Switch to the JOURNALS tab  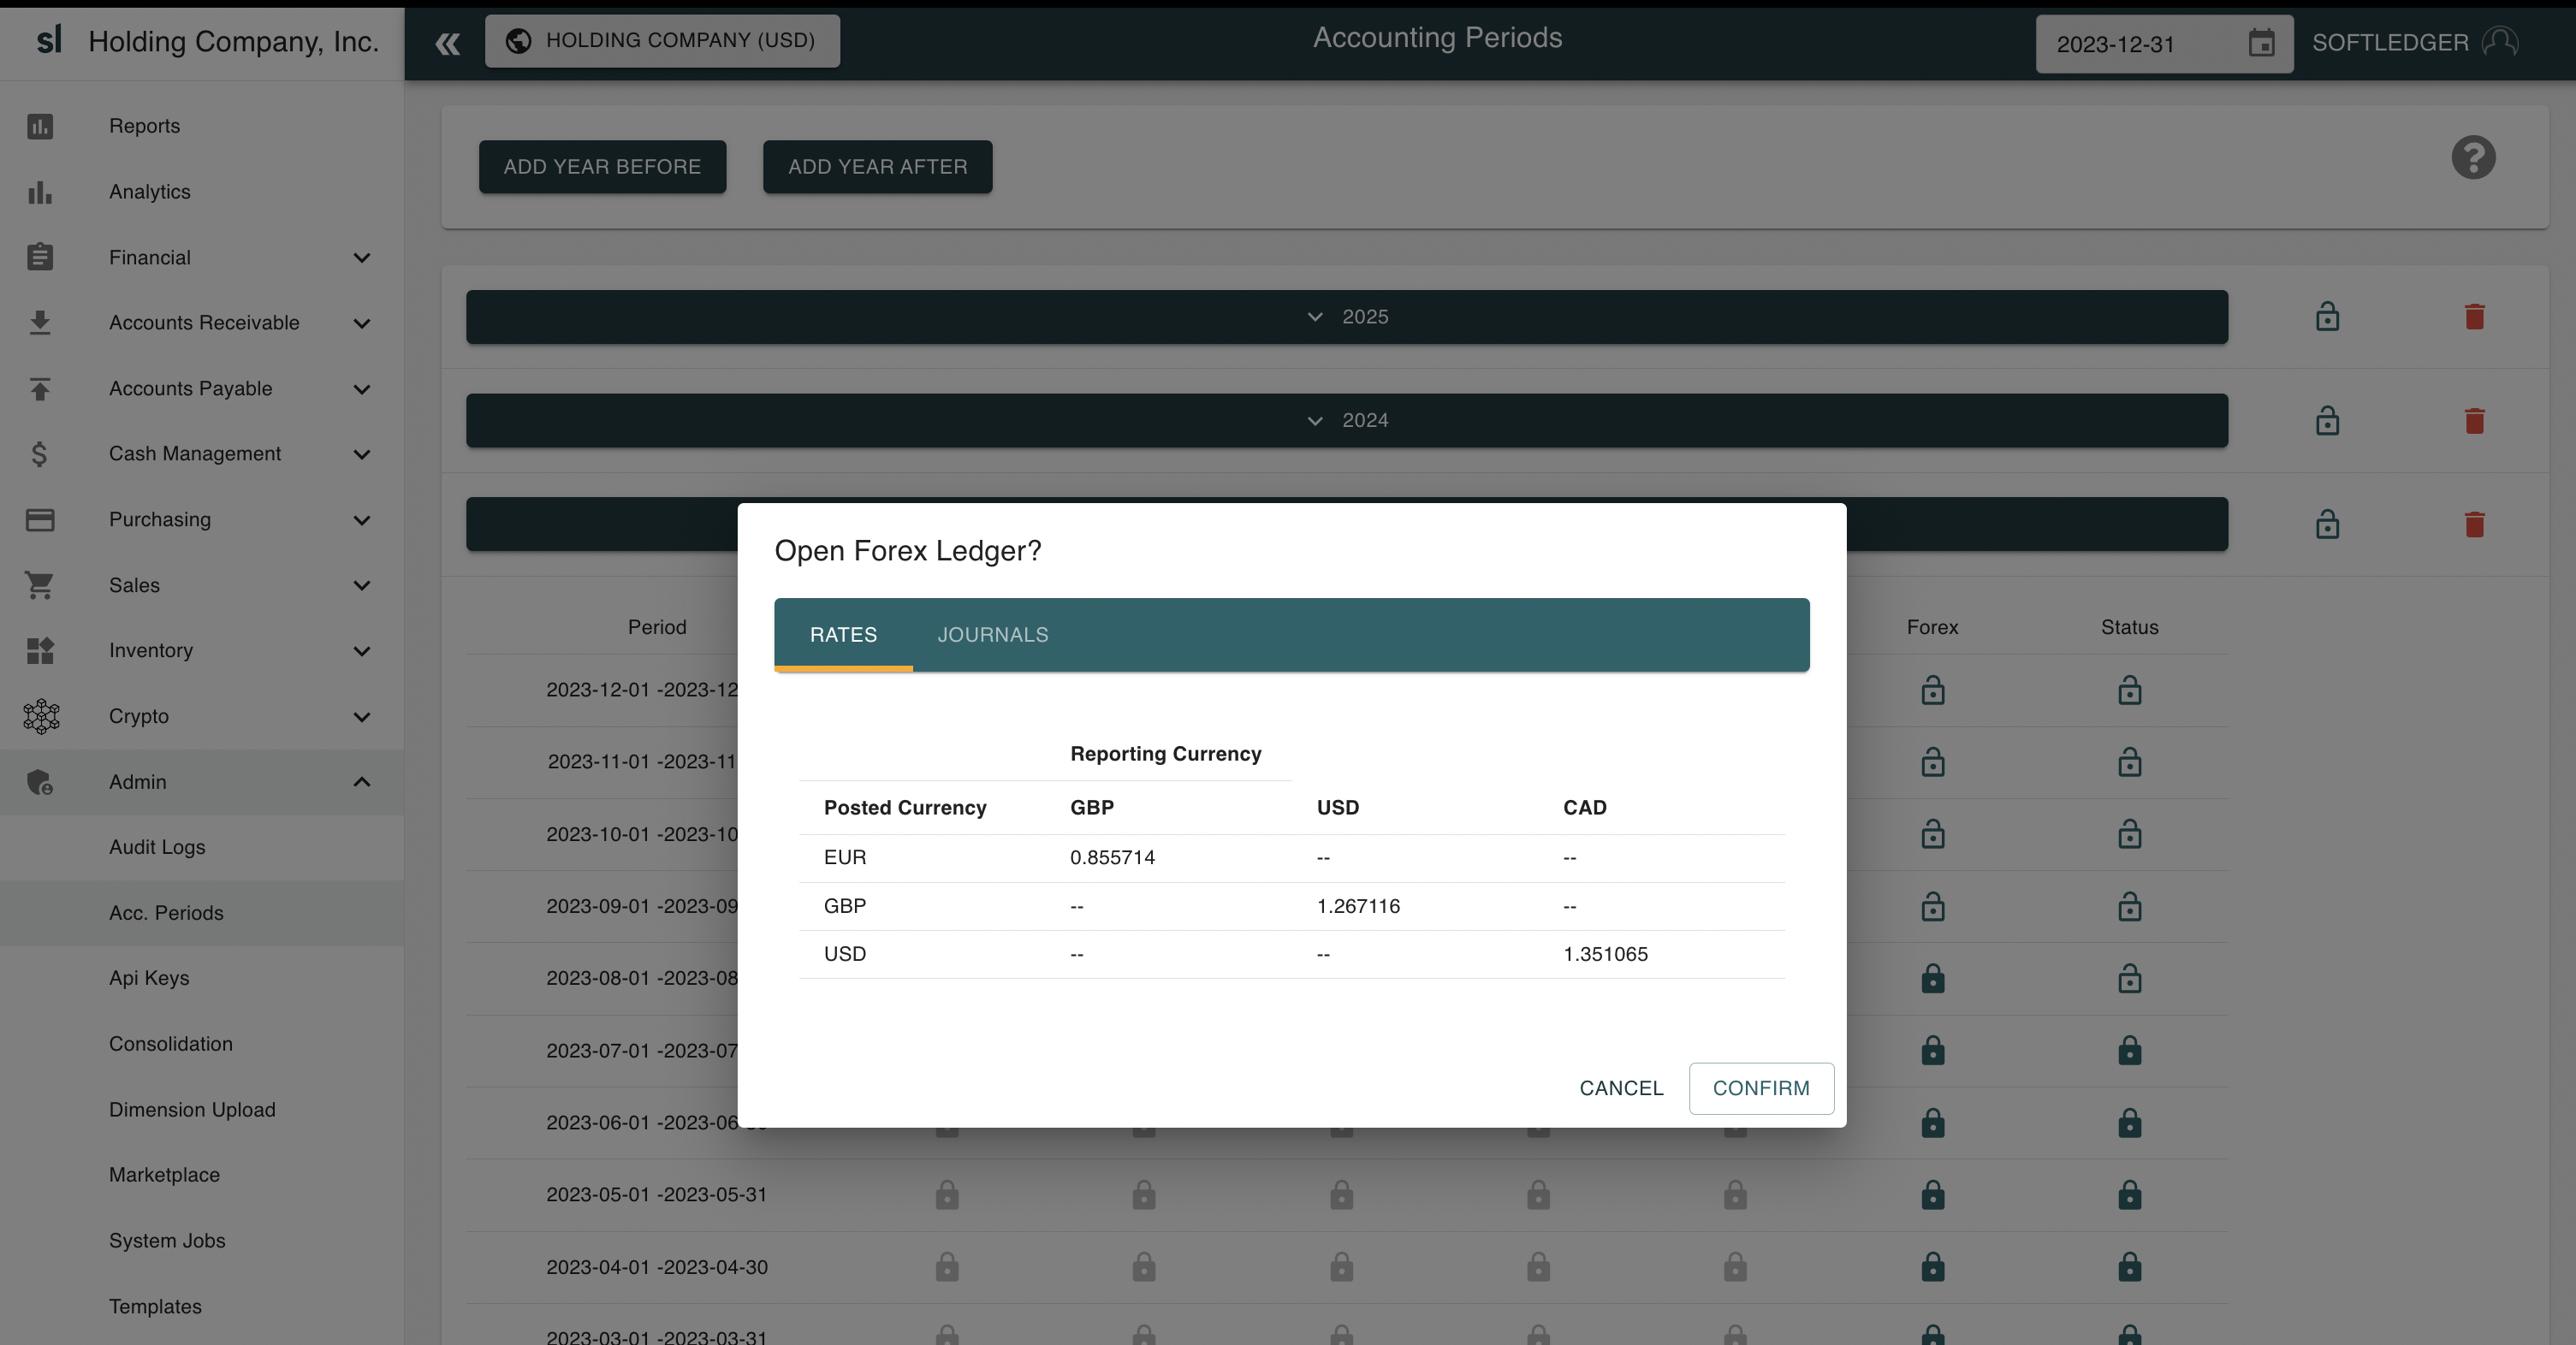click(992, 635)
